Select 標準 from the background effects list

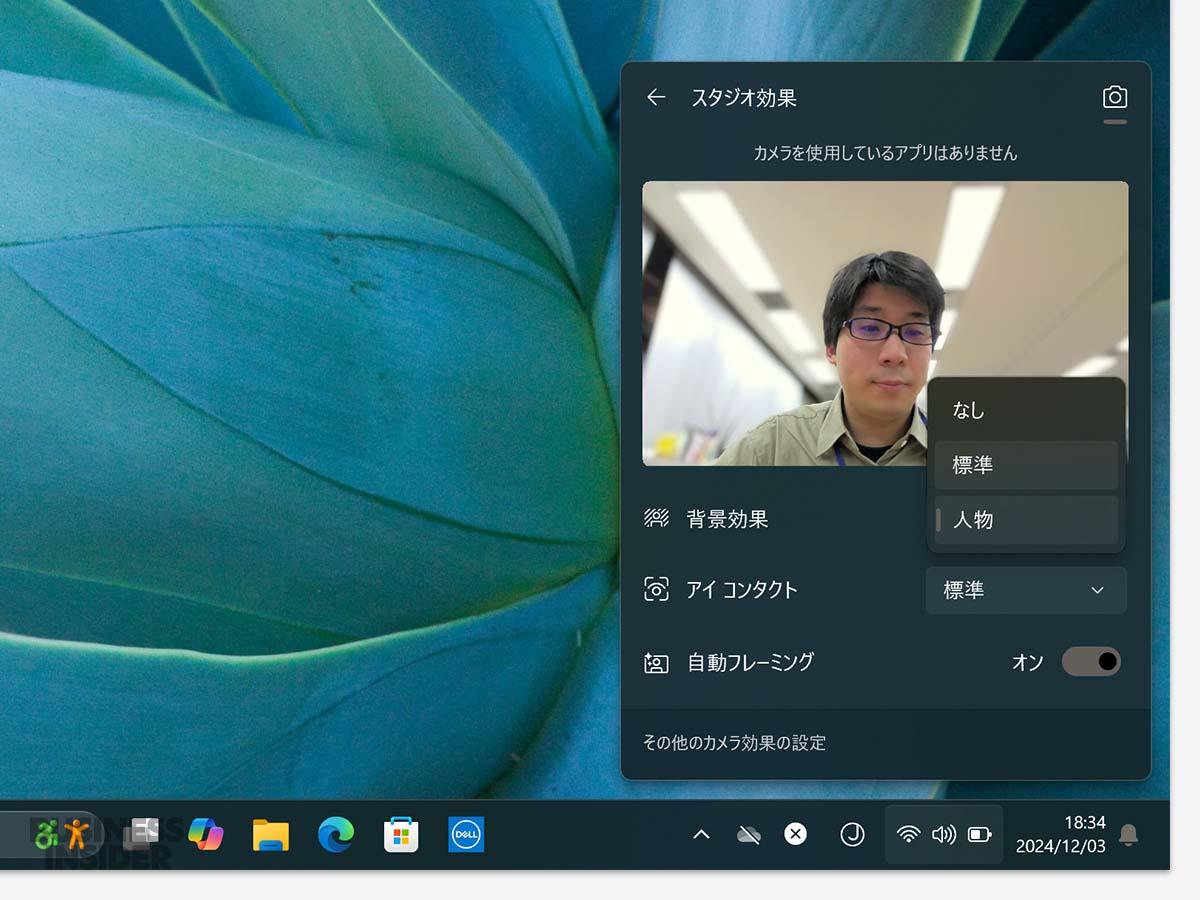point(1025,464)
